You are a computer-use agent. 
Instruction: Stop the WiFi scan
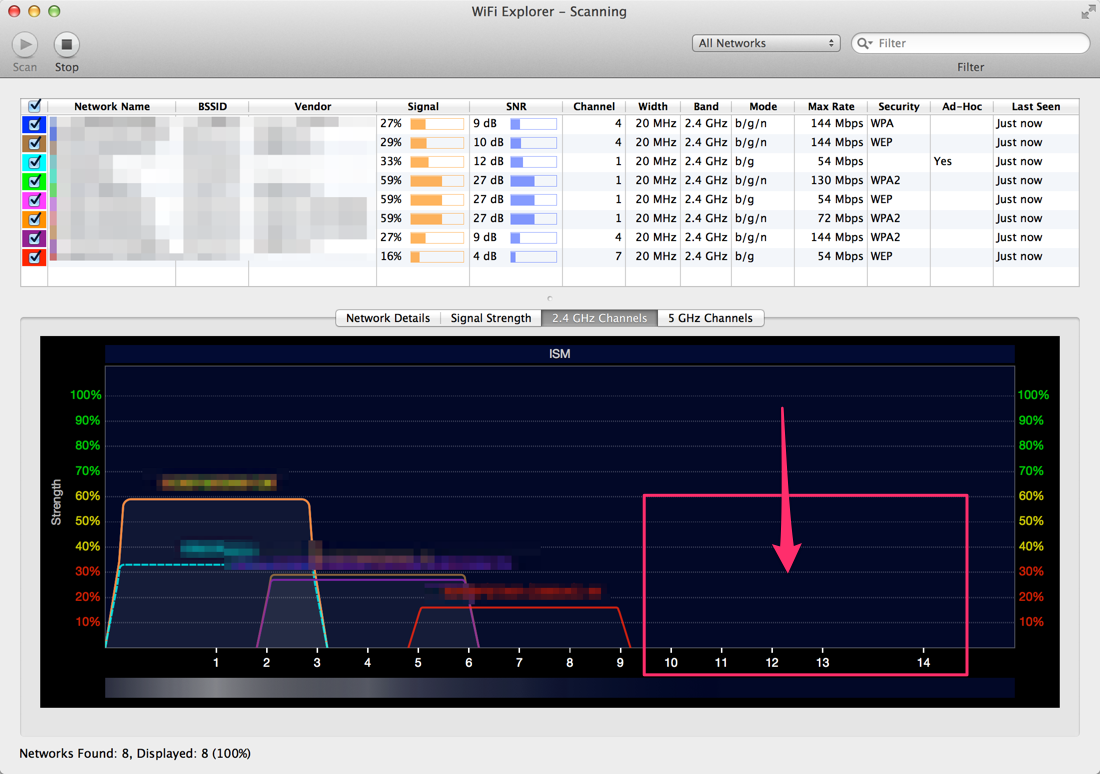point(67,45)
